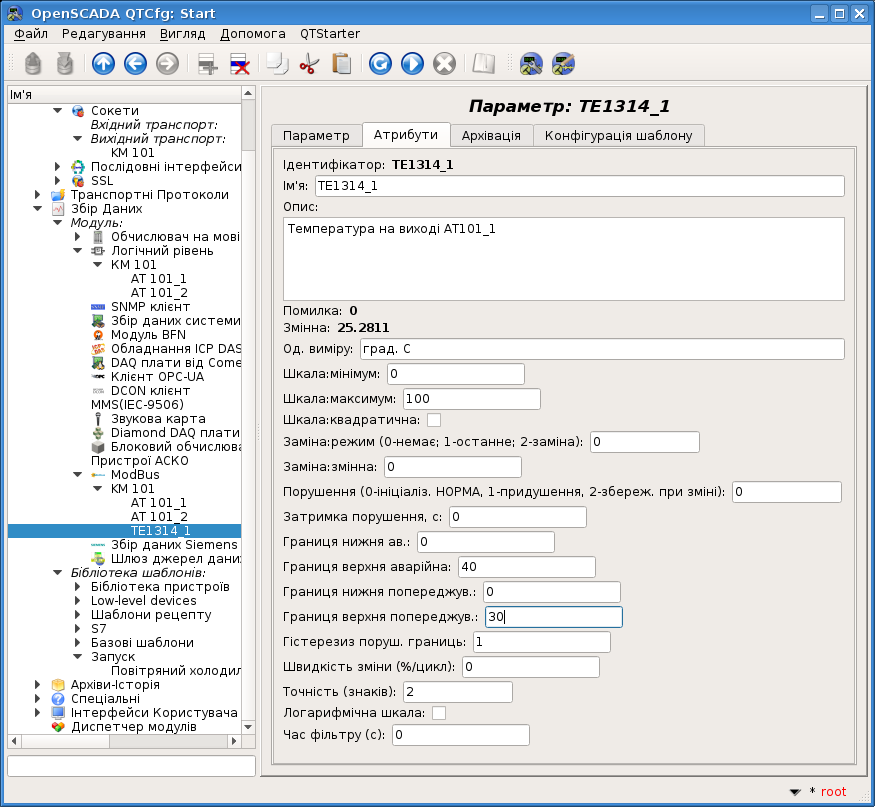
Task: Click the Інтерфейси Користувача monitor icon
Action: click(x=58, y=713)
